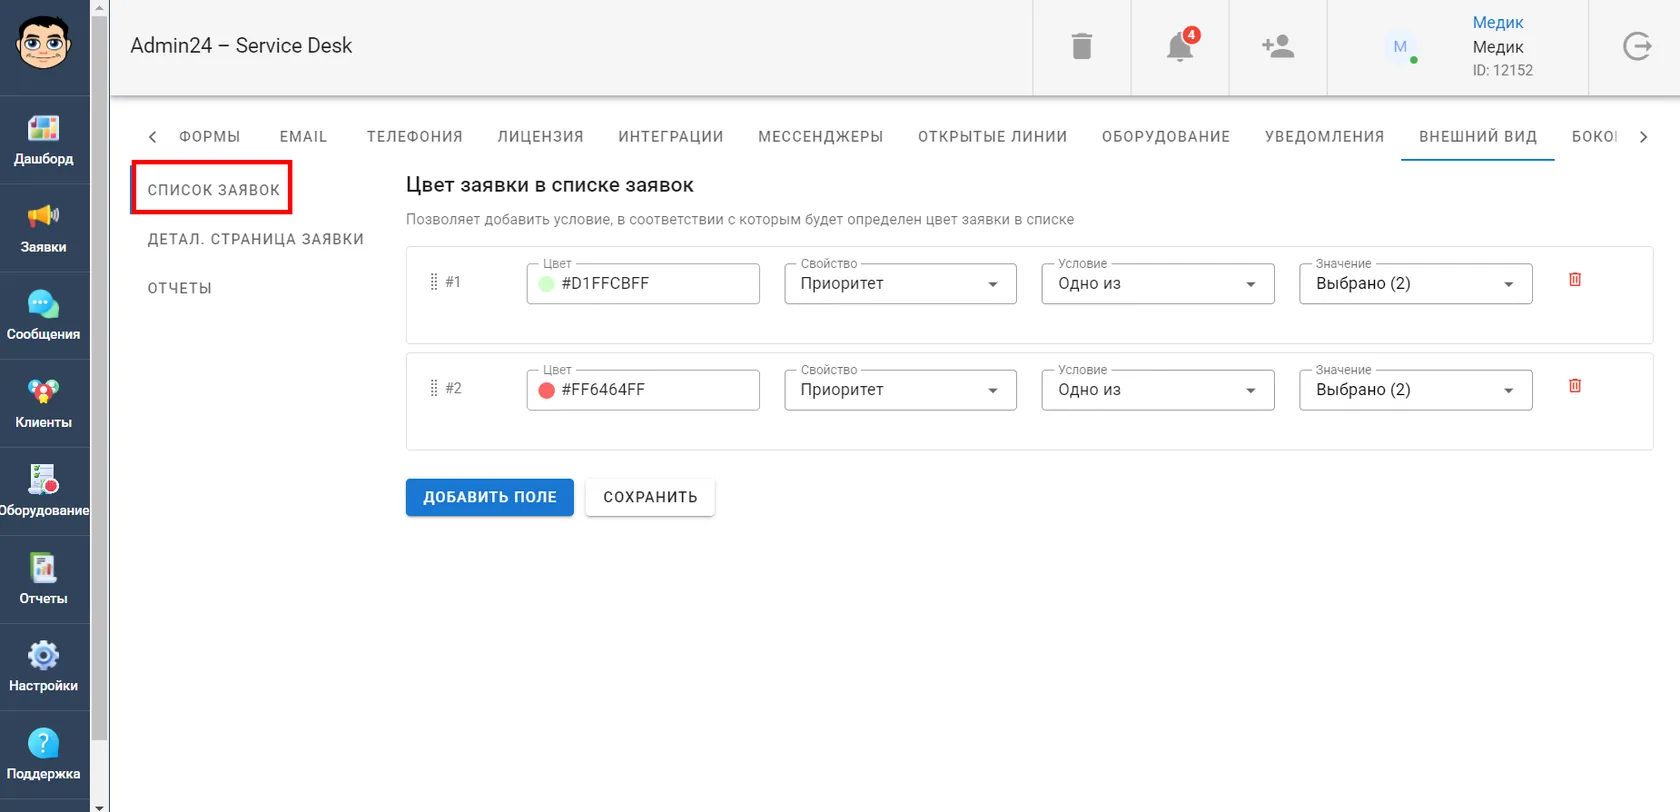Screen dimensions: 1680x812
Task: Switch to the Уведомления tab
Action: coord(1325,137)
